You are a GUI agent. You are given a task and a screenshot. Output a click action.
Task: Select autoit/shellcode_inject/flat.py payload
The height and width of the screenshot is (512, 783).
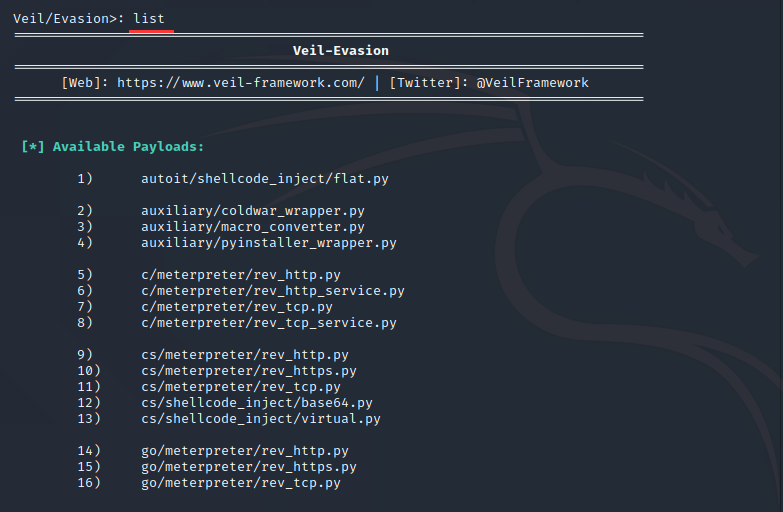265,179
